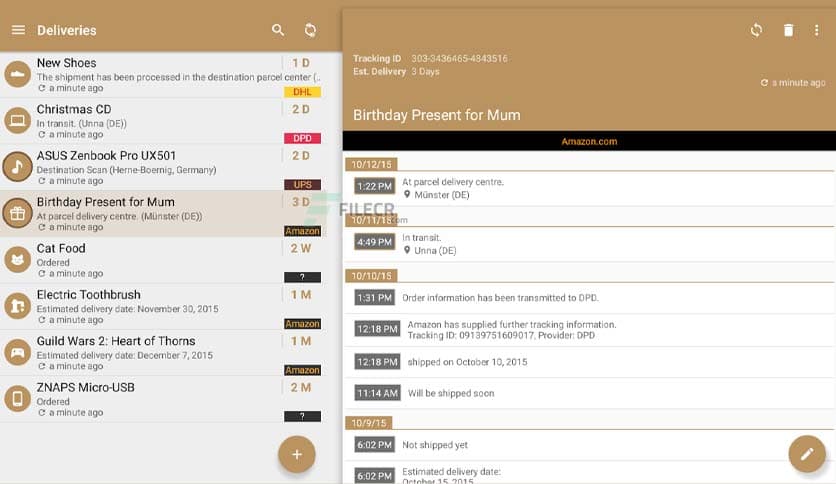Screen dimensions: 836x484
Task: Click the DHL provider badge
Action: (x=302, y=92)
